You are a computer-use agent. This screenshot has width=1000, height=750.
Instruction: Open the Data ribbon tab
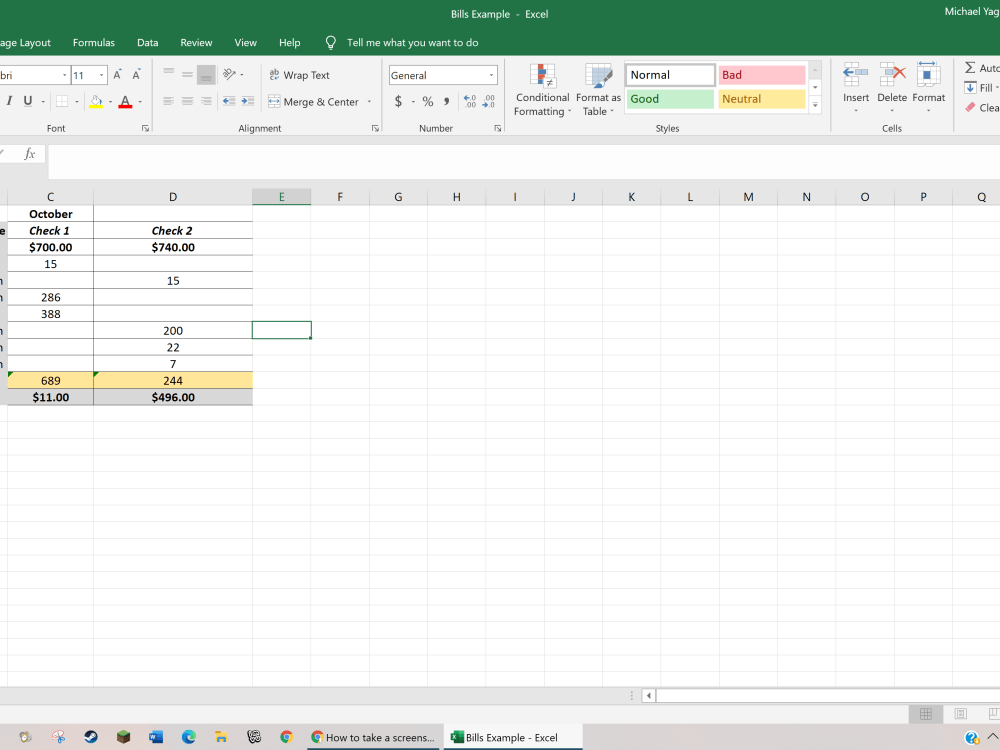pyautogui.click(x=147, y=43)
